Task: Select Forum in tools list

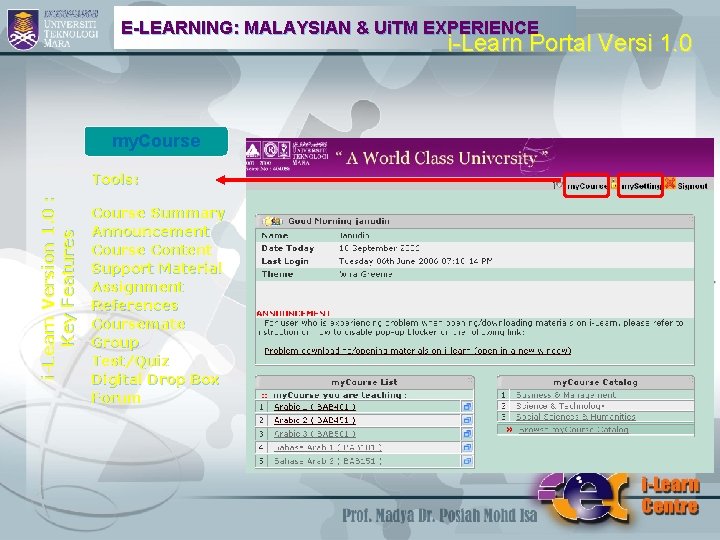Action: pos(116,398)
